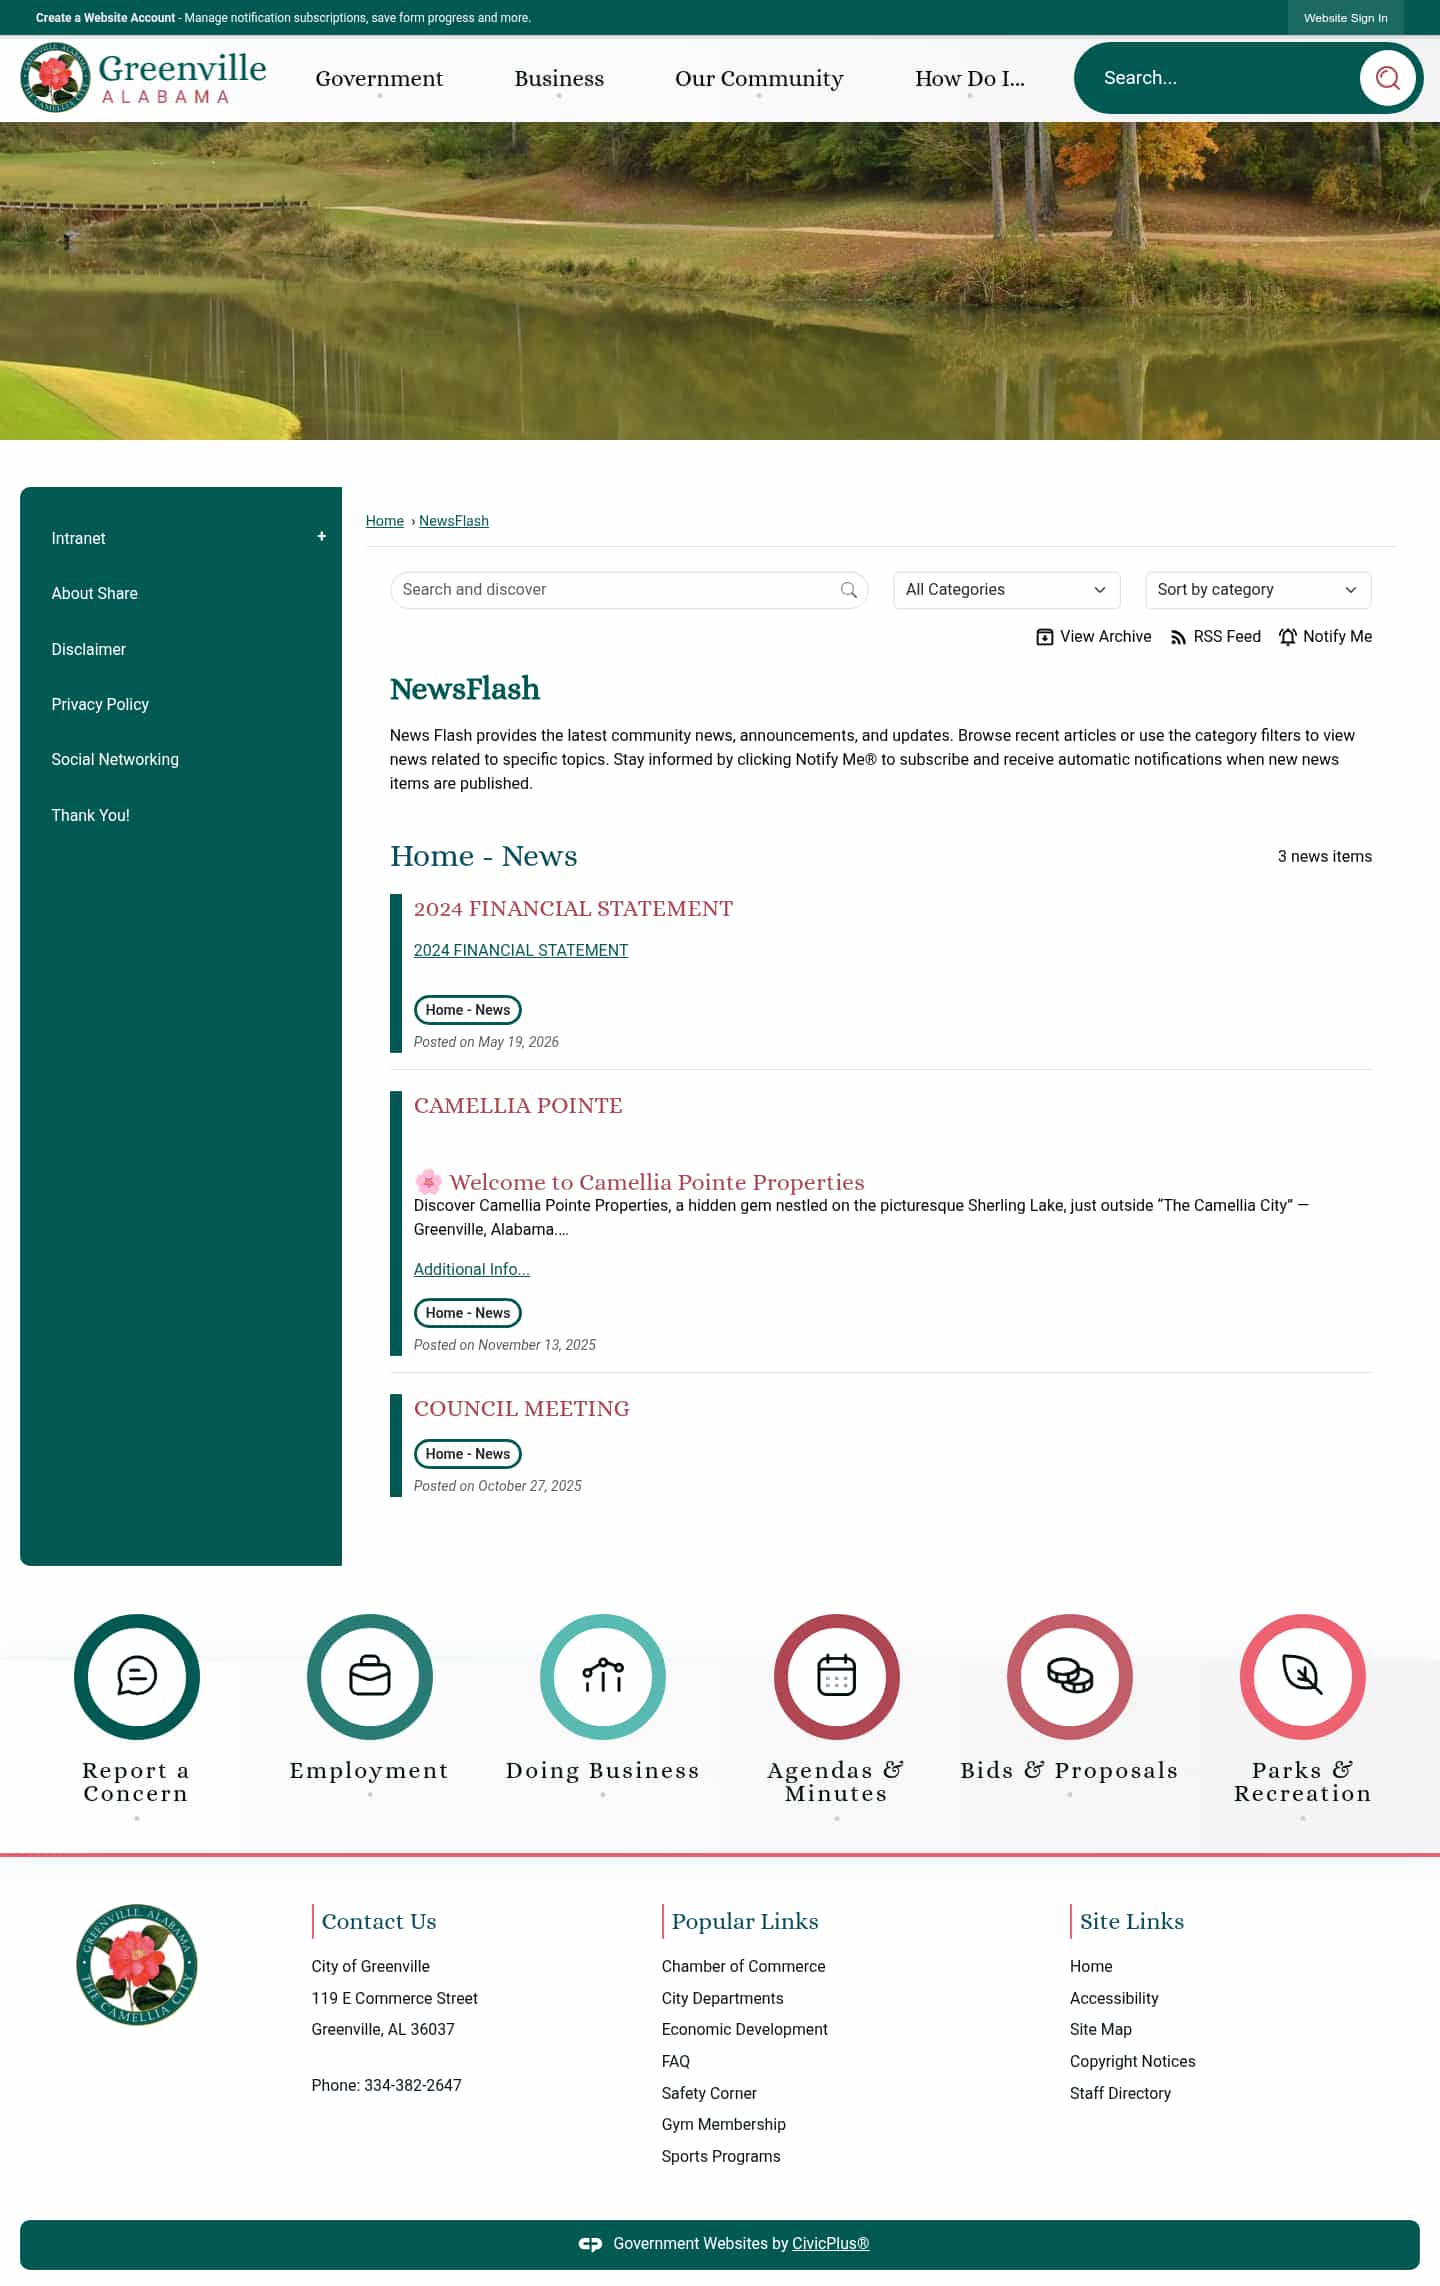Open the Accessibility footer link

tap(1114, 1998)
